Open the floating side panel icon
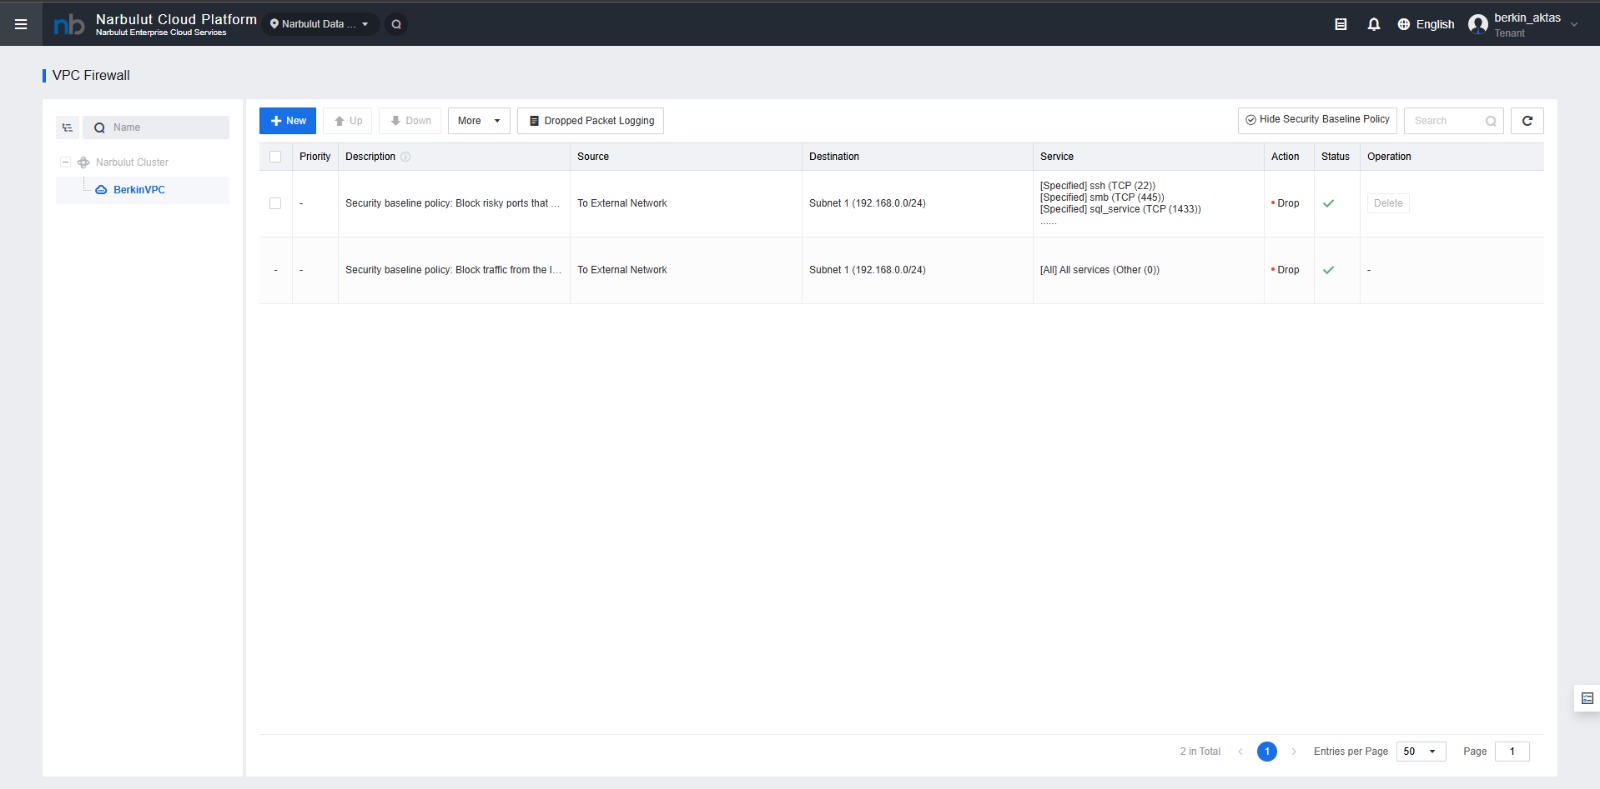Viewport: 1600px width, 789px height. 1587,698
